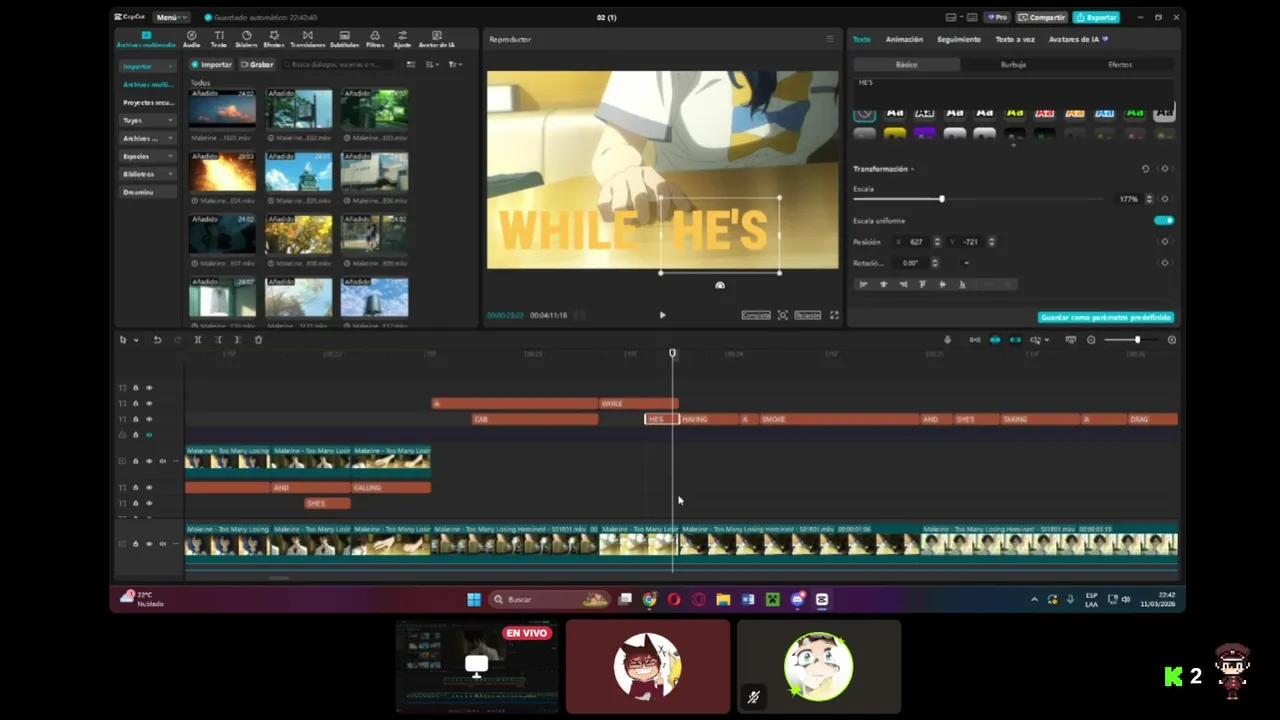Expand more text style presets chevron
1280x720 pixels.
click(1014, 146)
